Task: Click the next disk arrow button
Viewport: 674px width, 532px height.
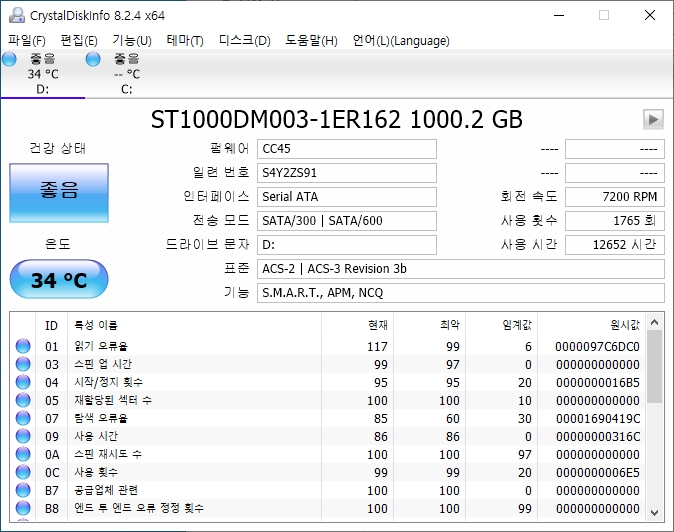Action: (x=653, y=119)
